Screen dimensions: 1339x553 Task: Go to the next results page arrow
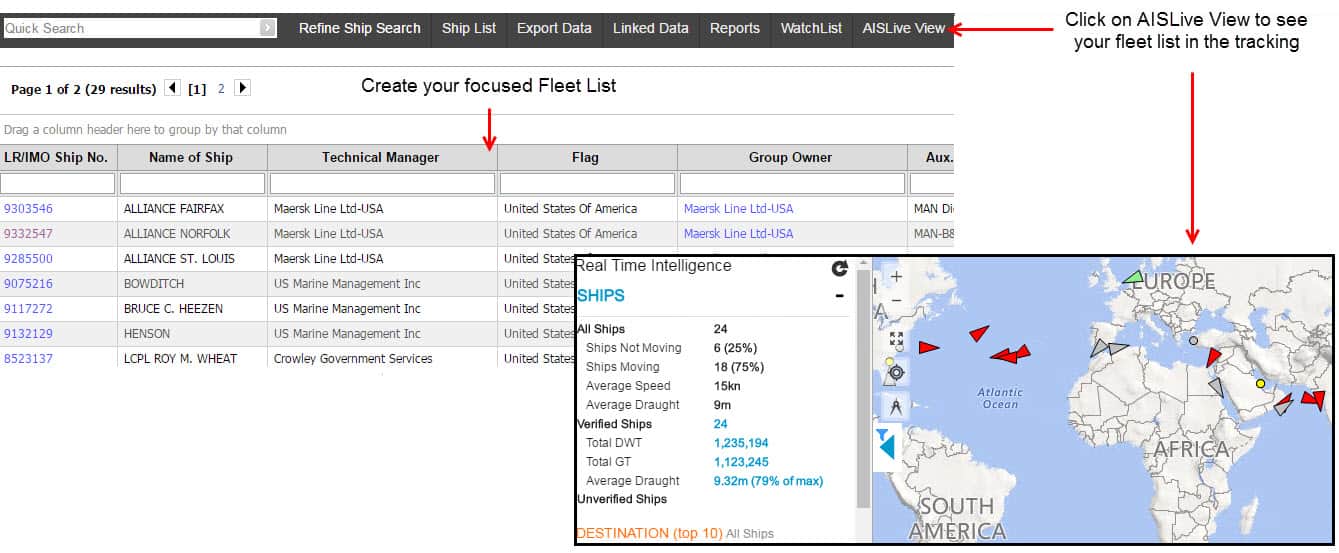click(x=242, y=88)
